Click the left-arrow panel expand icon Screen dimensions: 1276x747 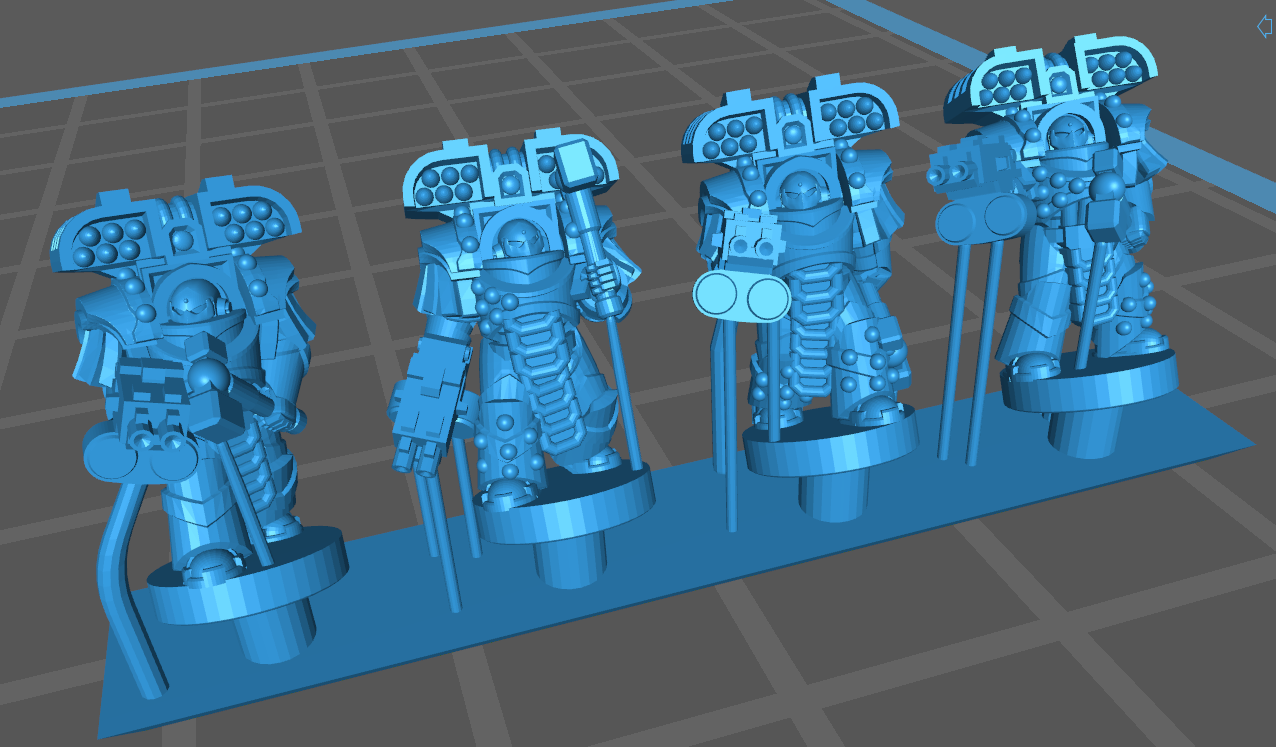coord(1264,26)
